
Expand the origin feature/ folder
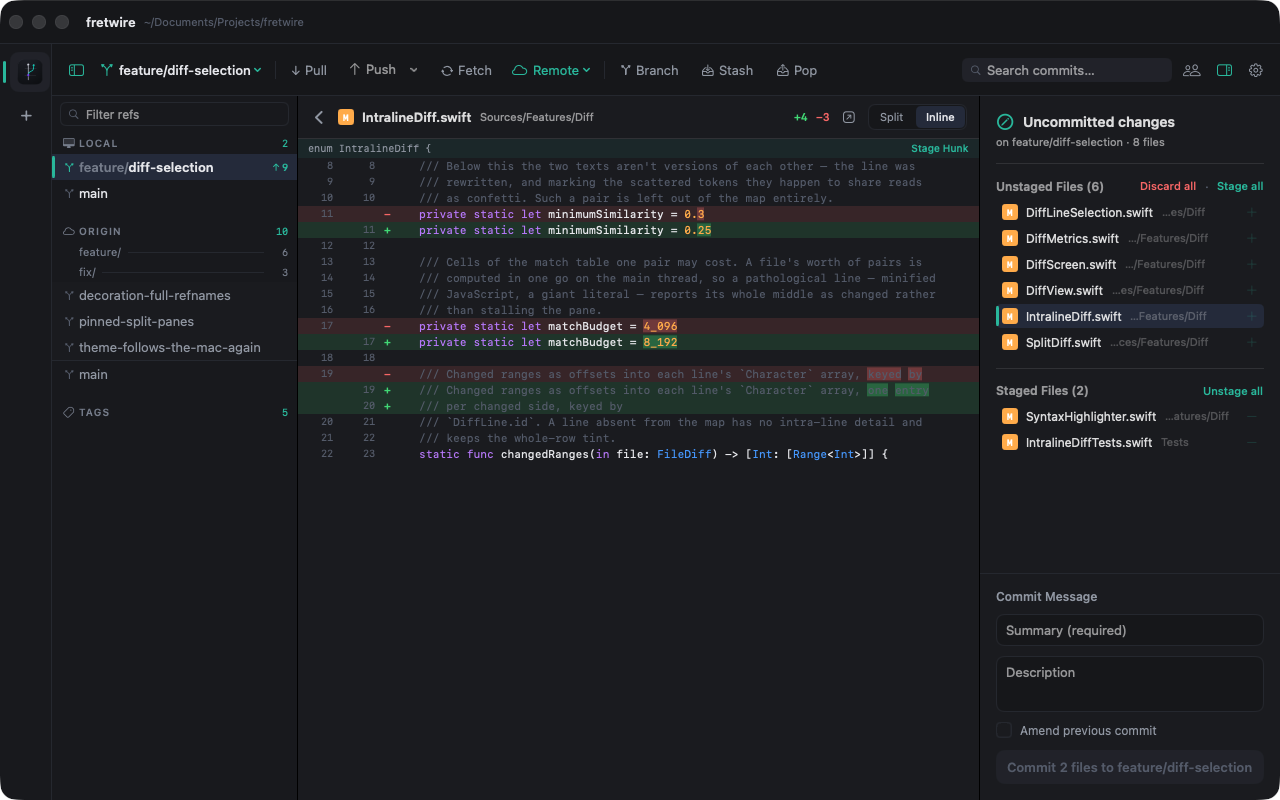pos(174,252)
